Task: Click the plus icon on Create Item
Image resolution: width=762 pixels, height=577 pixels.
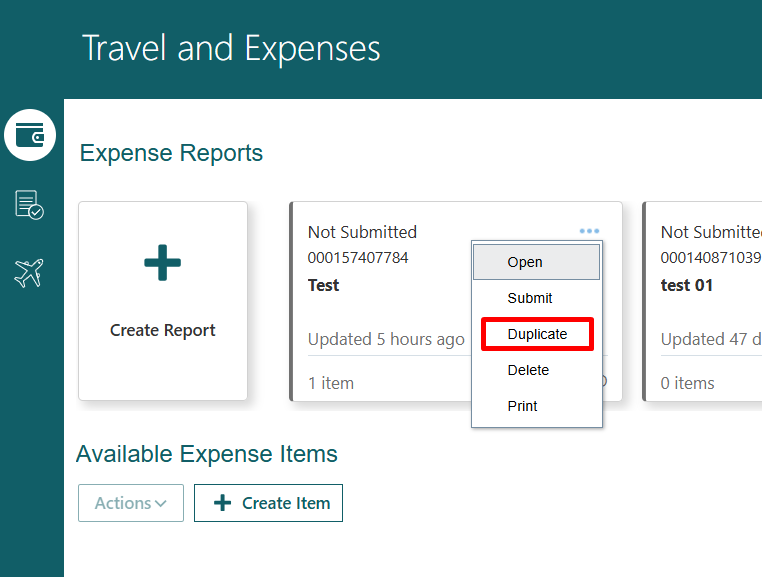Action: tap(223, 503)
